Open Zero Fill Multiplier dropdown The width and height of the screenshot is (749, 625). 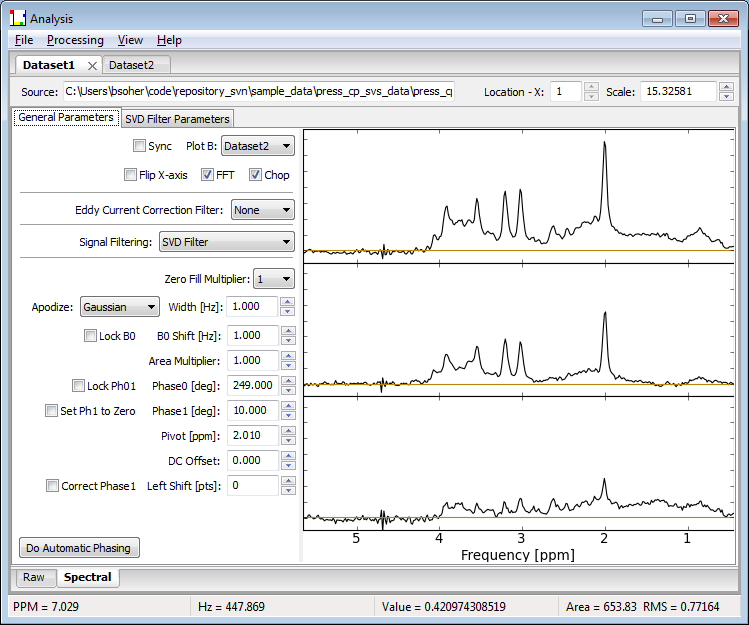(x=274, y=279)
